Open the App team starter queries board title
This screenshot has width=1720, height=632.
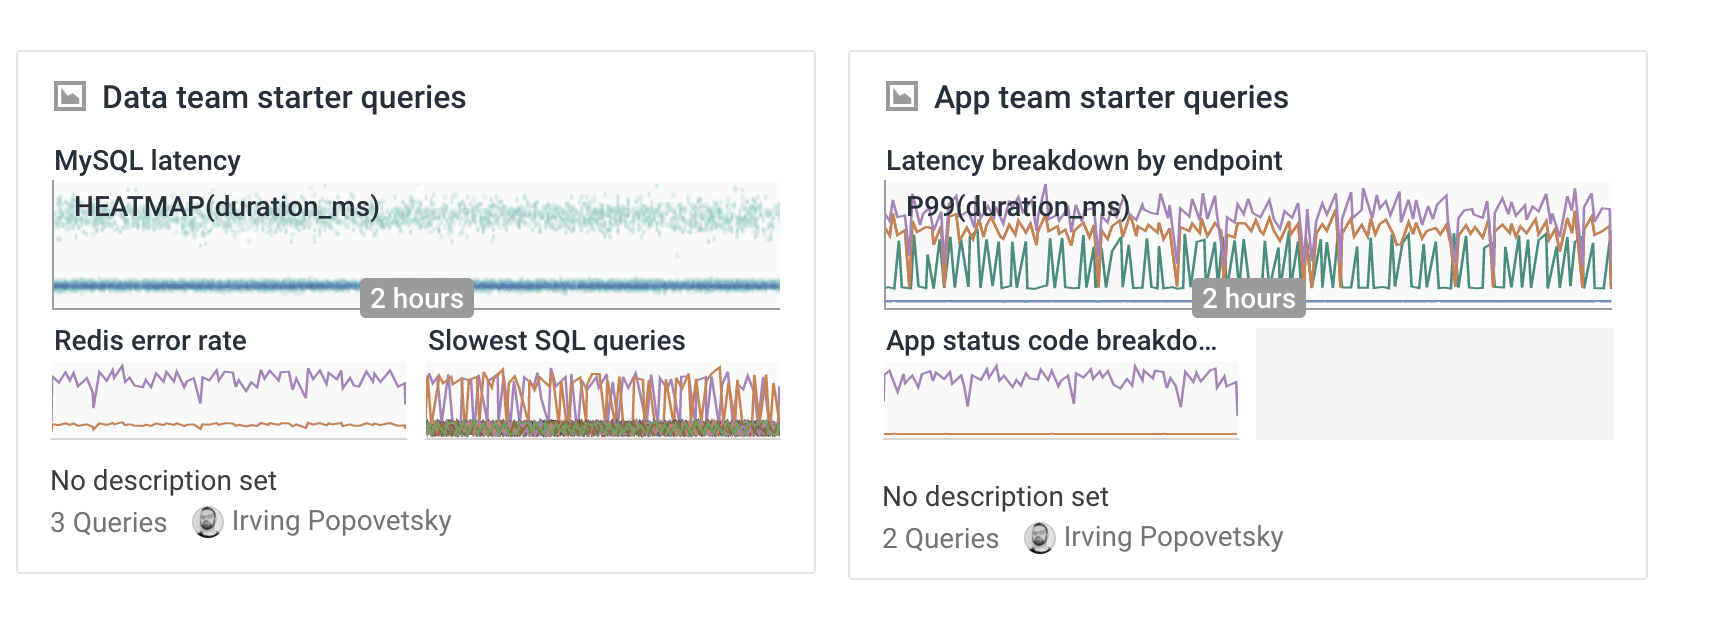pyautogui.click(x=1111, y=97)
